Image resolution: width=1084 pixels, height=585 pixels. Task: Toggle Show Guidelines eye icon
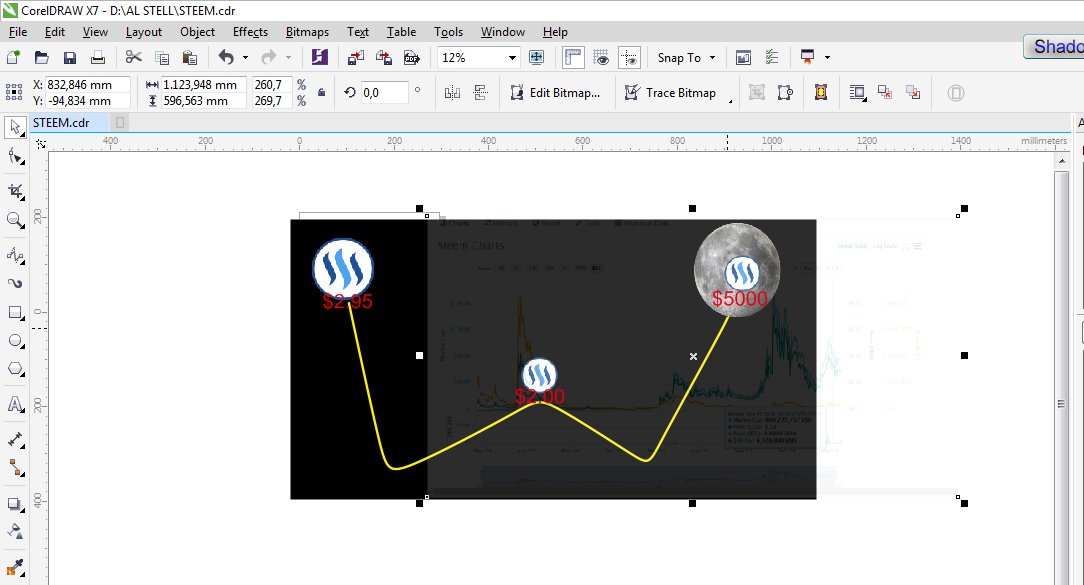tap(629, 57)
